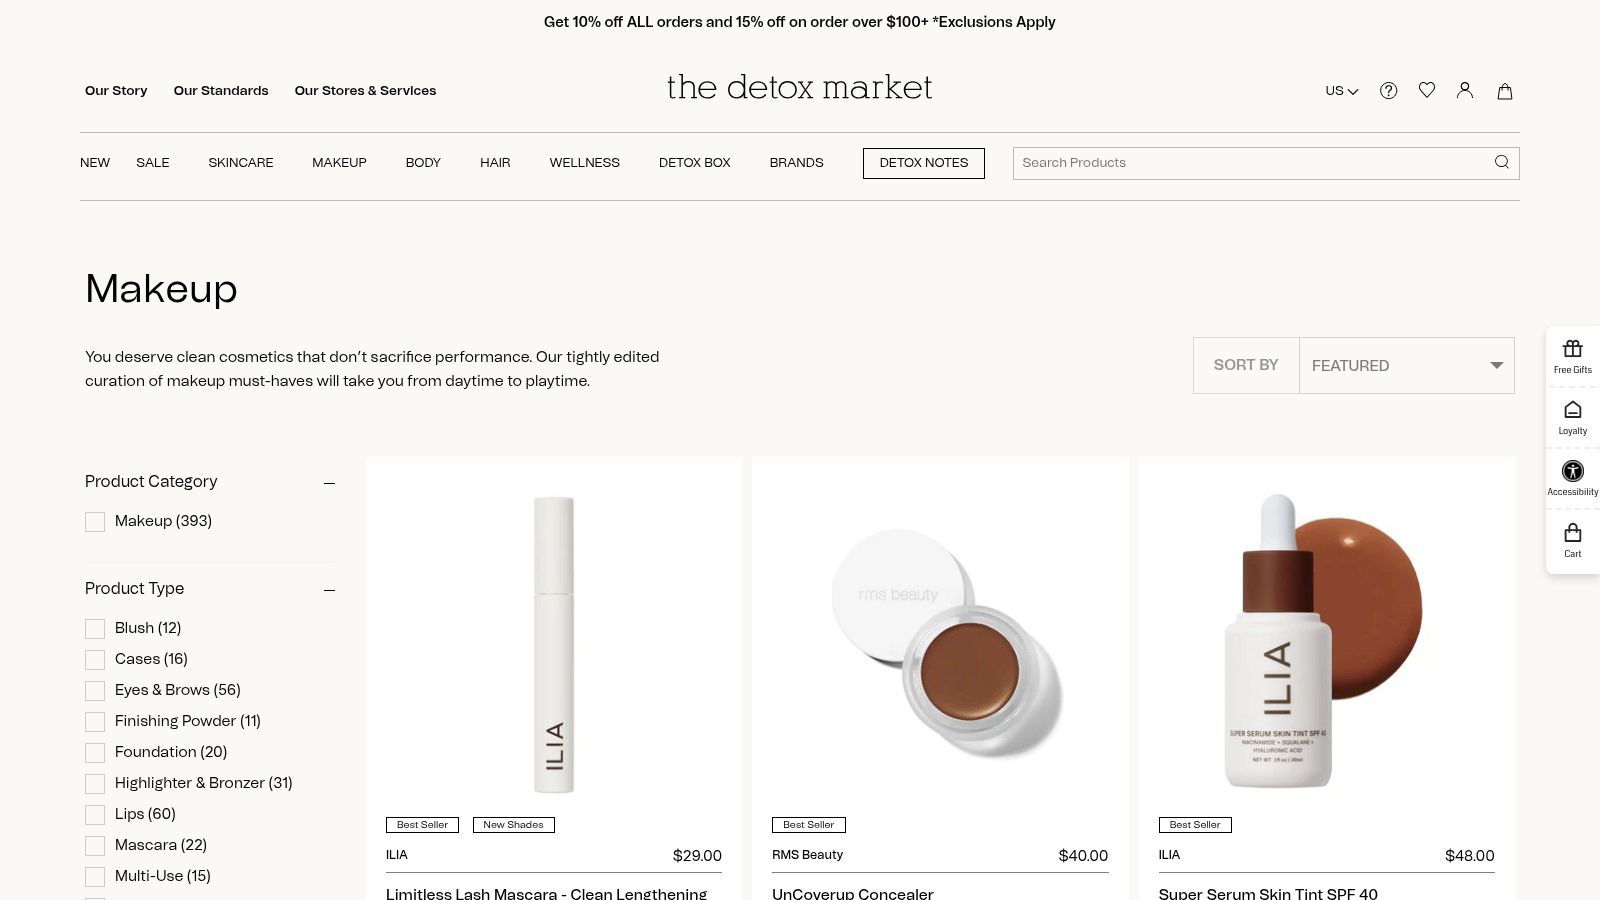The height and width of the screenshot is (900, 1600).
Task: Click the $40.00 price on concealer card
Action: pos(1083,856)
